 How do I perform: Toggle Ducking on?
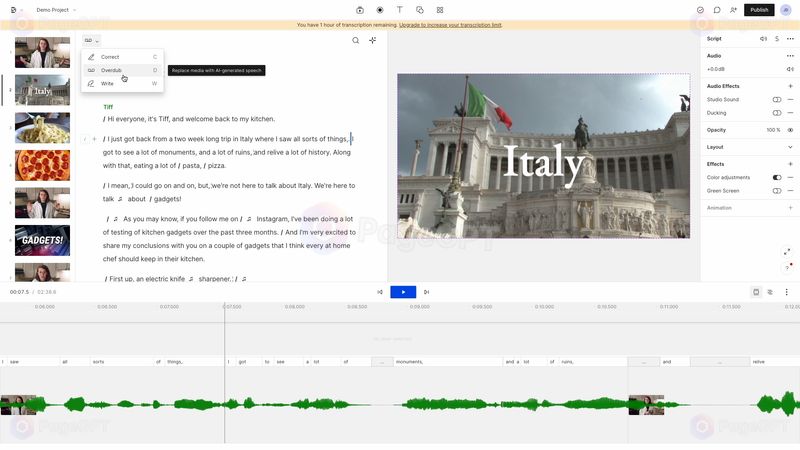click(777, 113)
